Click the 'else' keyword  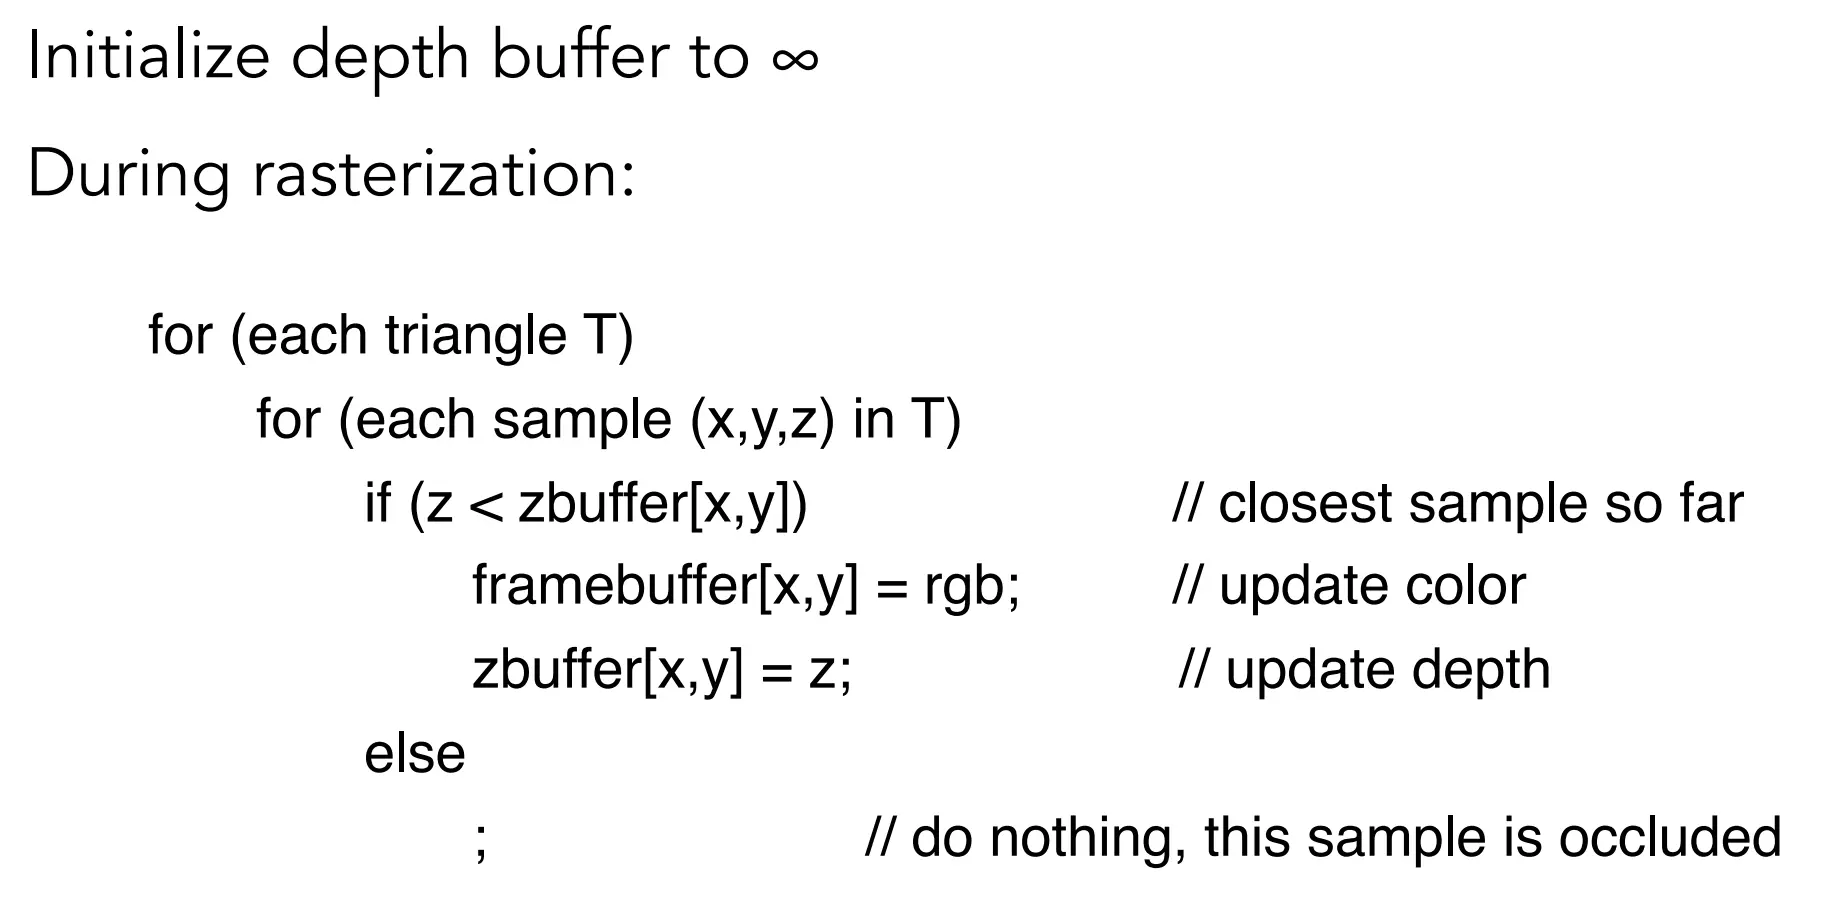[x=415, y=754]
